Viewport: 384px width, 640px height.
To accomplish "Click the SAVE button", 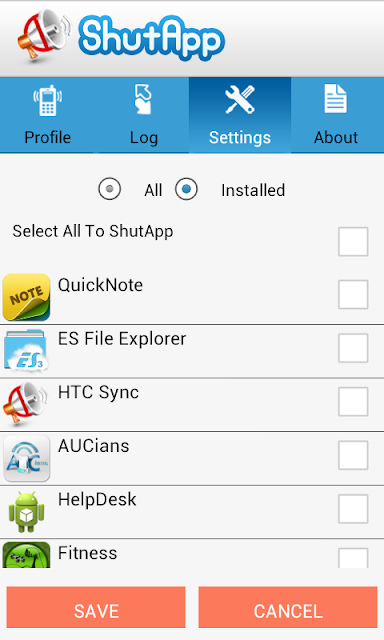I will [96, 607].
